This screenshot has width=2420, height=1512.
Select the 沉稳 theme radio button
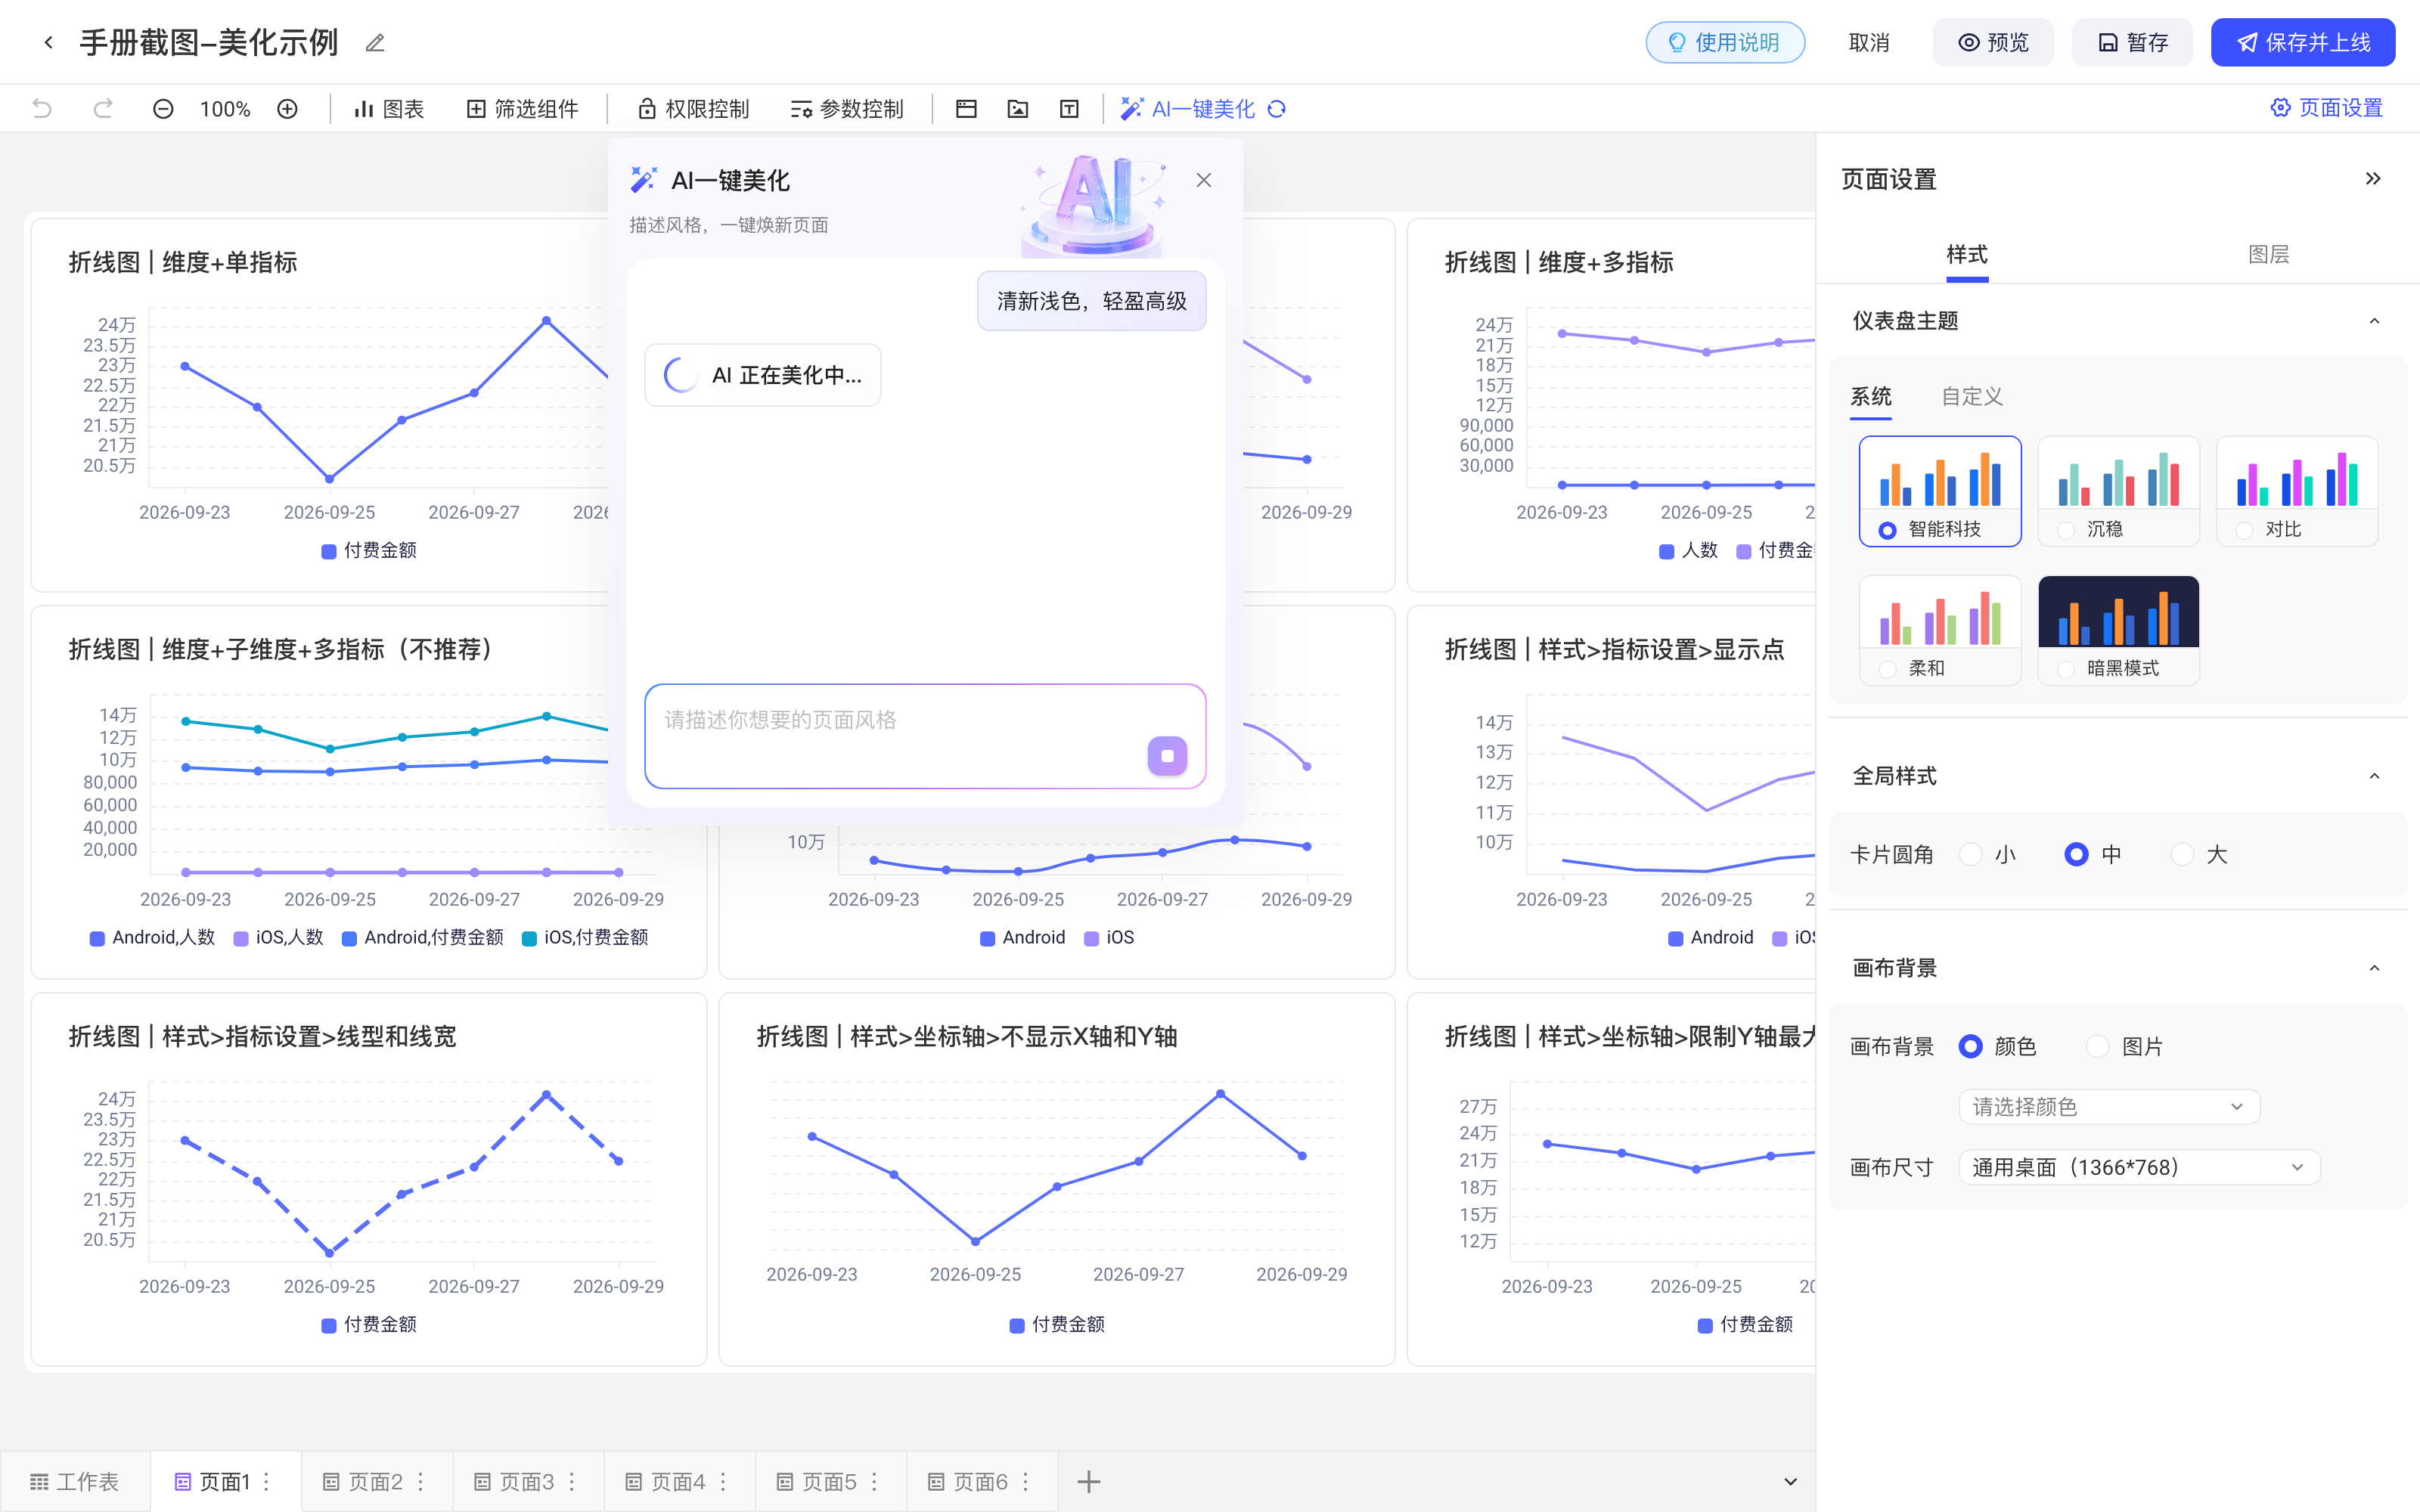[x=2066, y=530]
